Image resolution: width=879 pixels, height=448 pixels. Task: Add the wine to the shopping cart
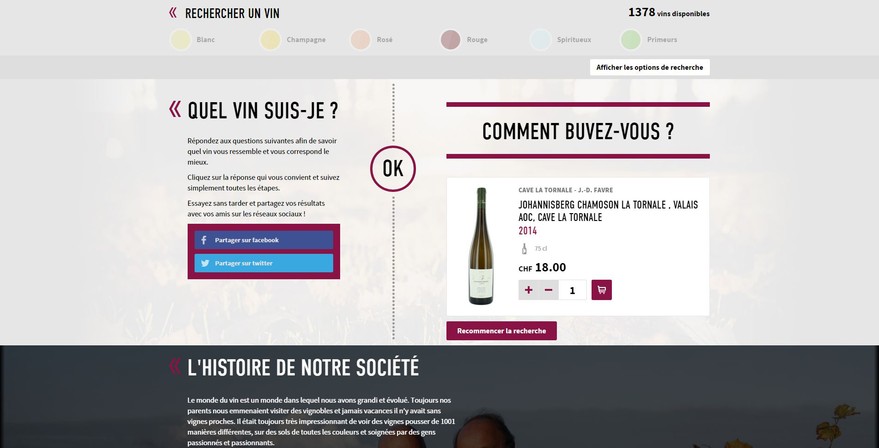click(602, 290)
